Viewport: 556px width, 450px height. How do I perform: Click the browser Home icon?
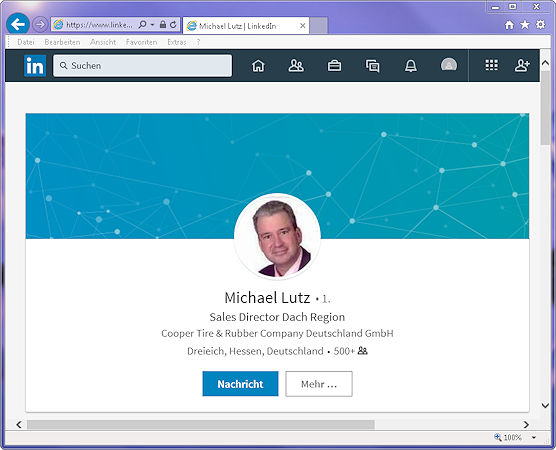(x=509, y=25)
